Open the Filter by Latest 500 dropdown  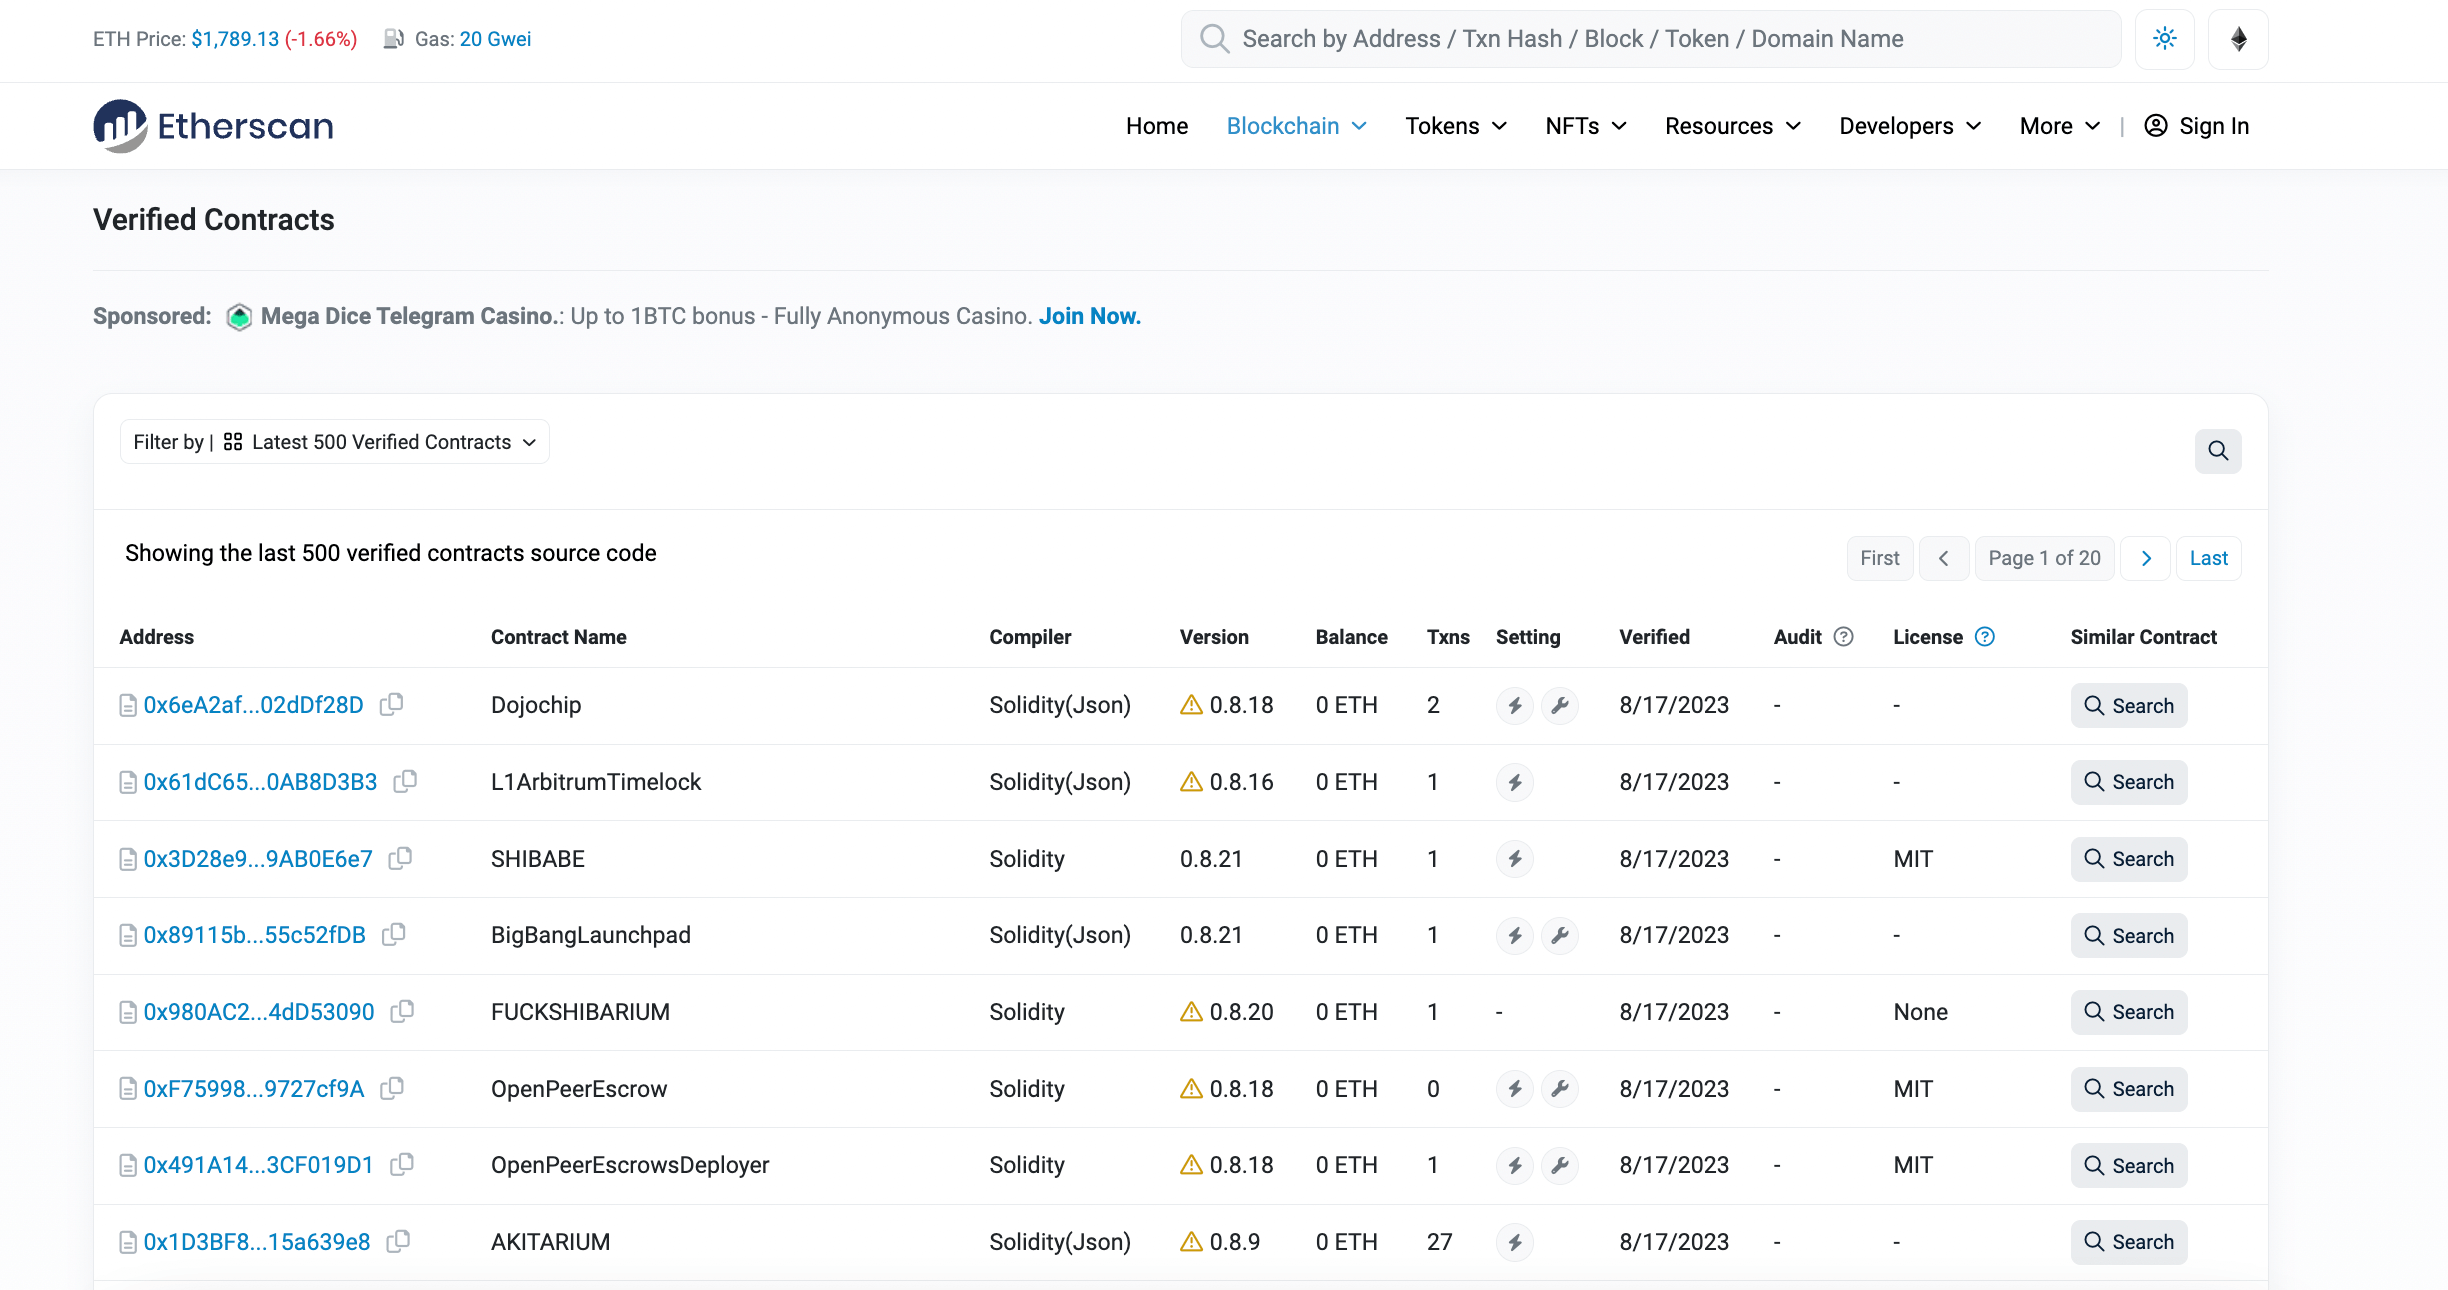tap(335, 442)
